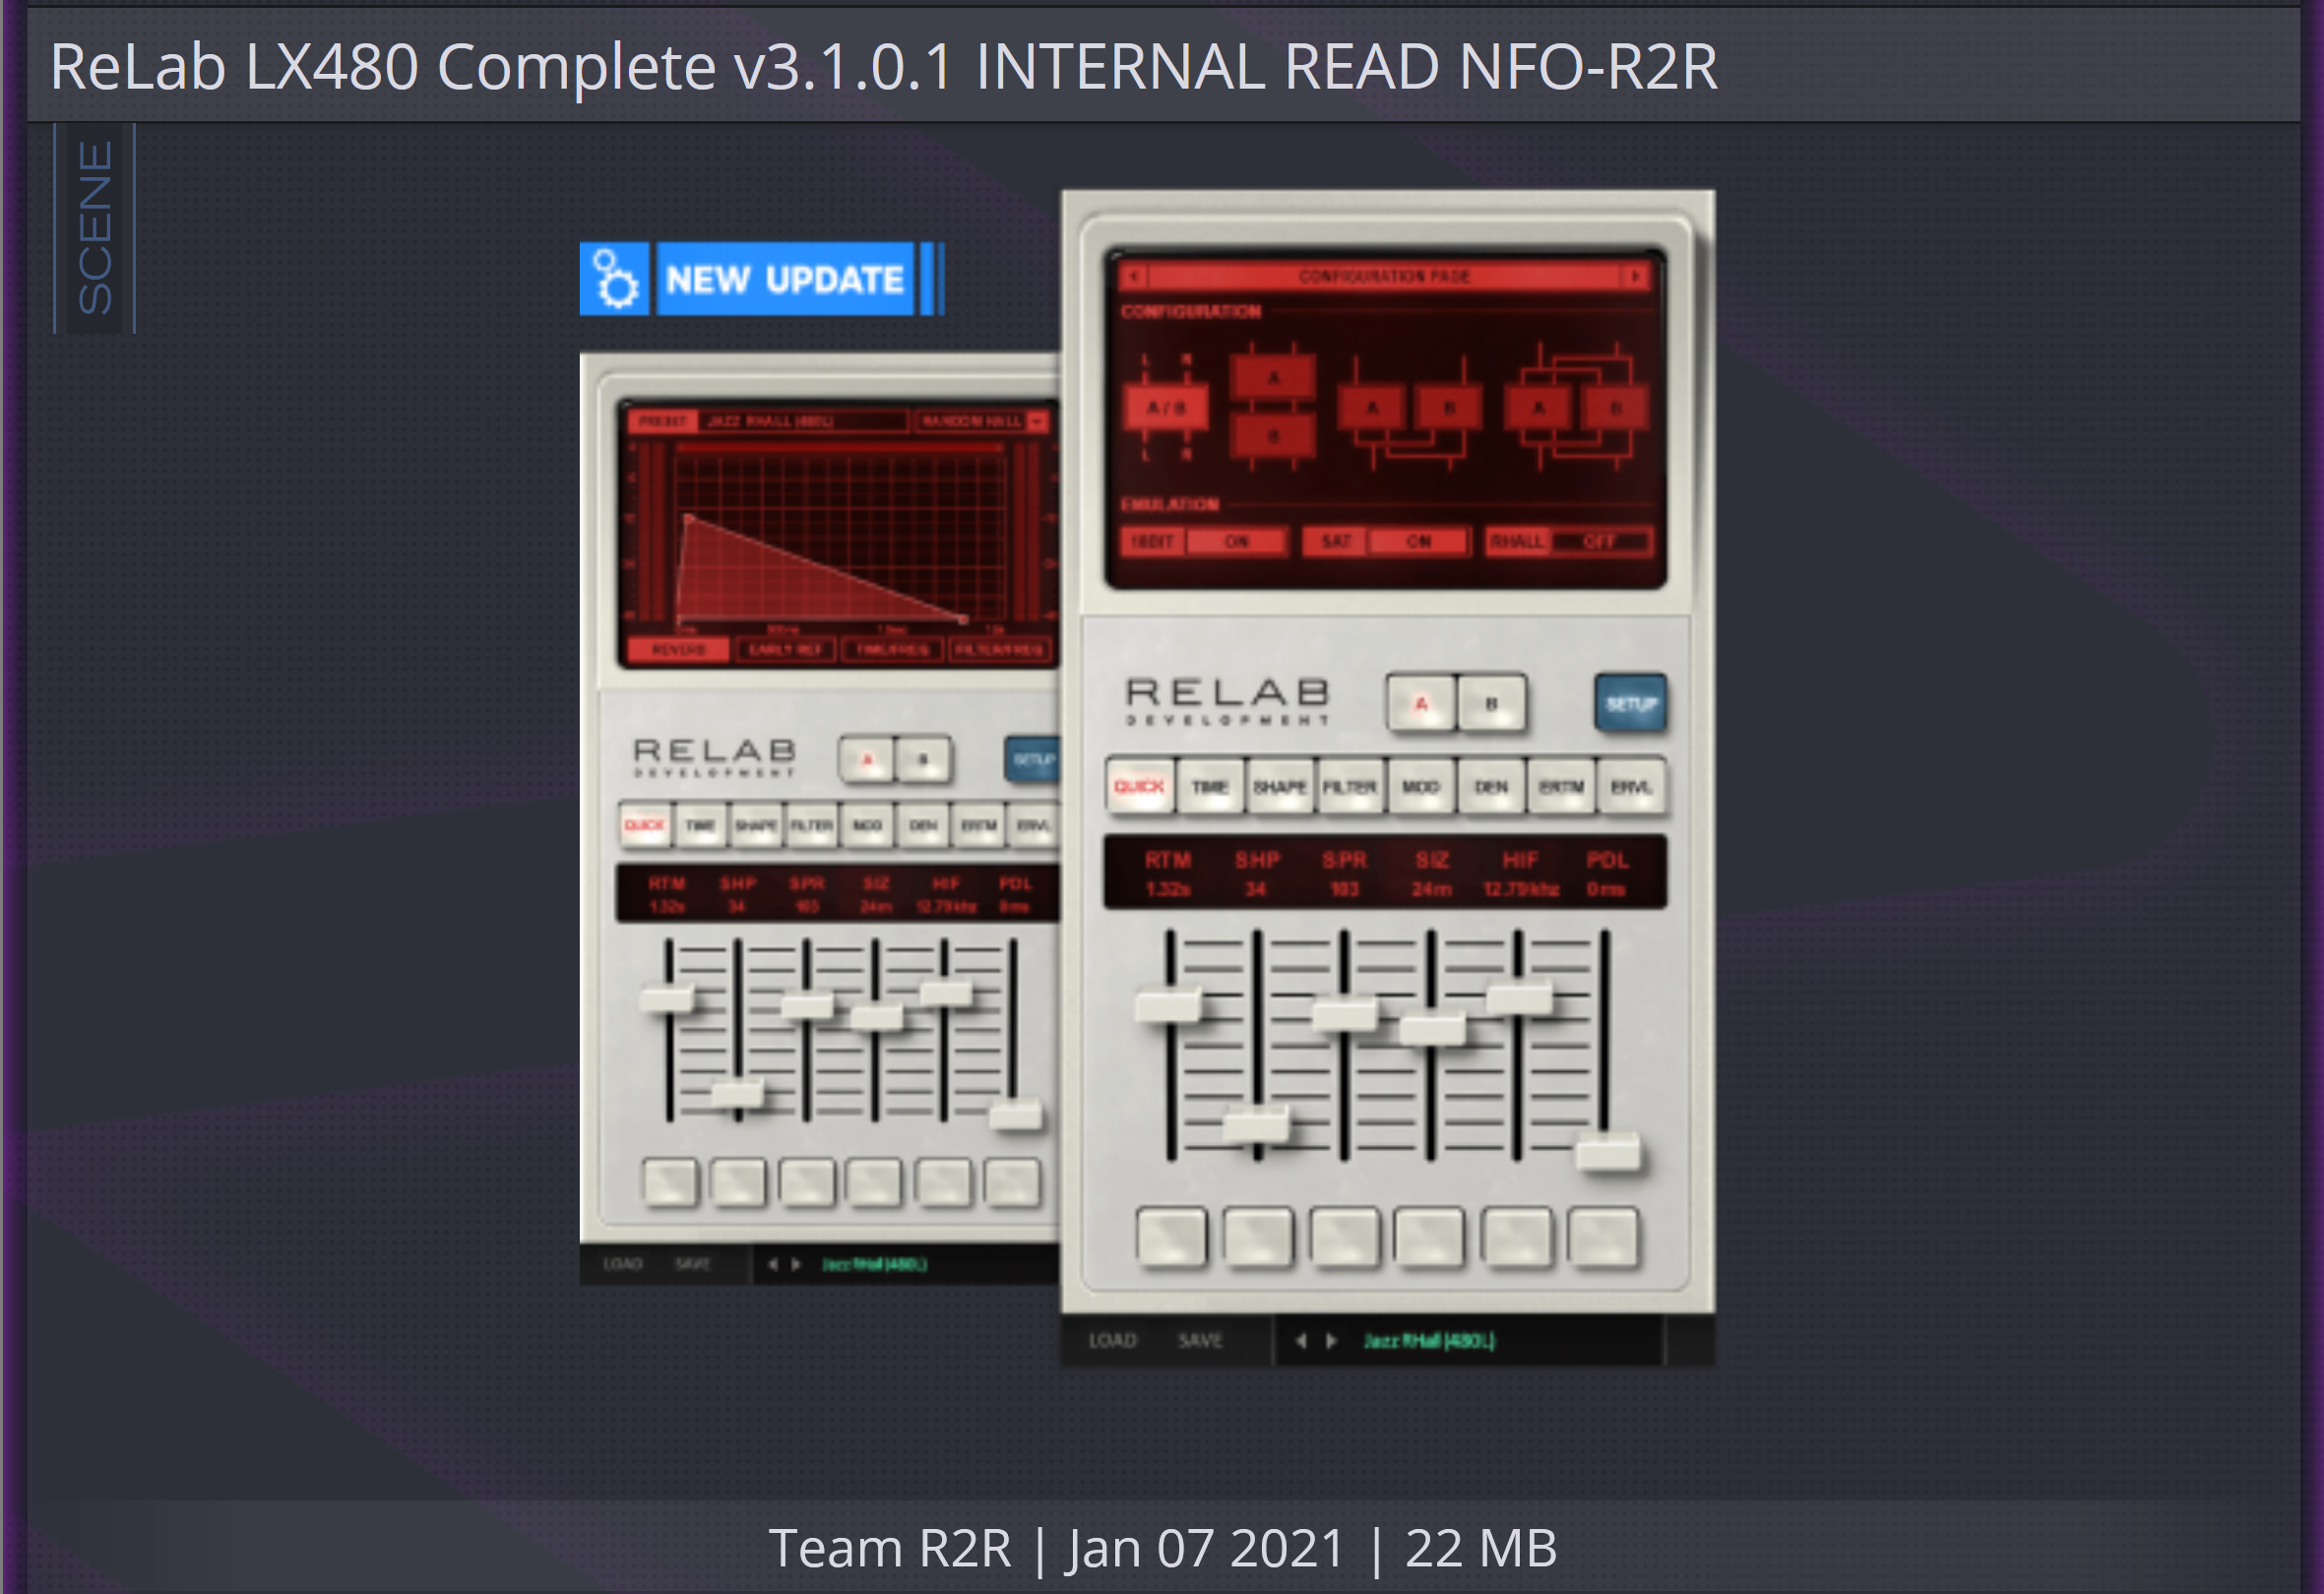Click the SHP fader handle on front plugin
2324x1594 pixels.
pos(1257,1127)
